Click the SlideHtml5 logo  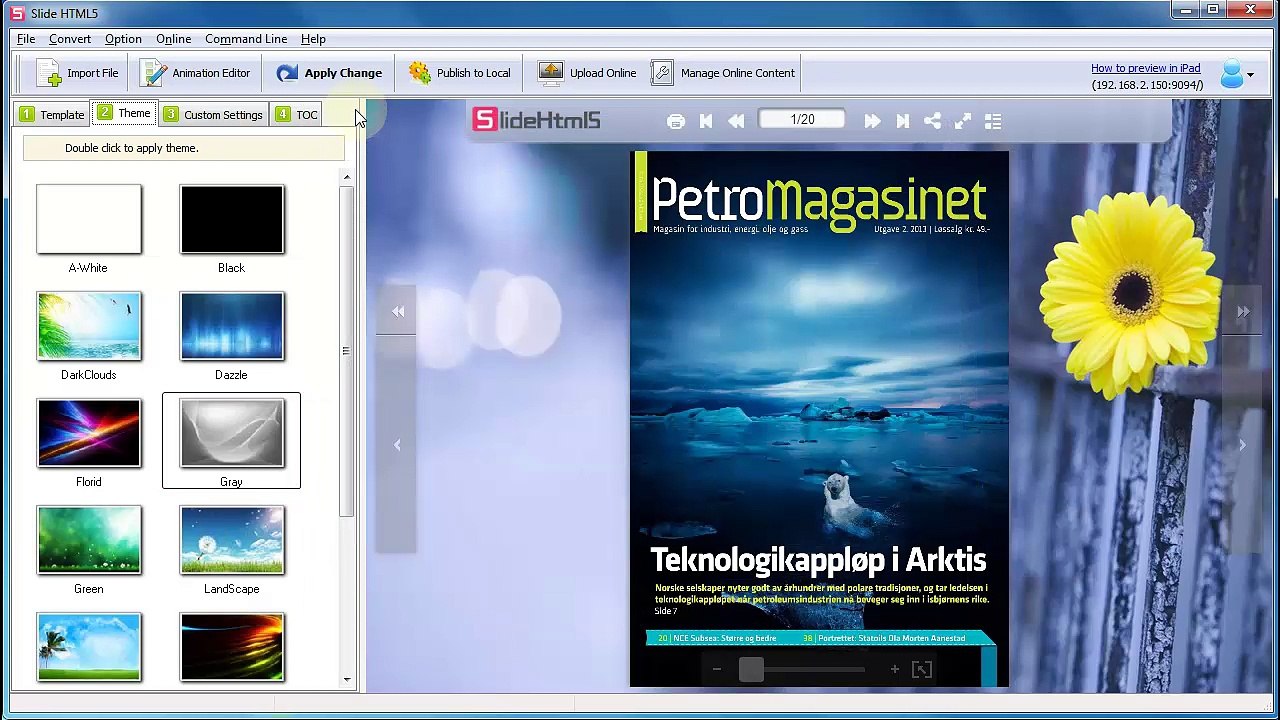(536, 120)
